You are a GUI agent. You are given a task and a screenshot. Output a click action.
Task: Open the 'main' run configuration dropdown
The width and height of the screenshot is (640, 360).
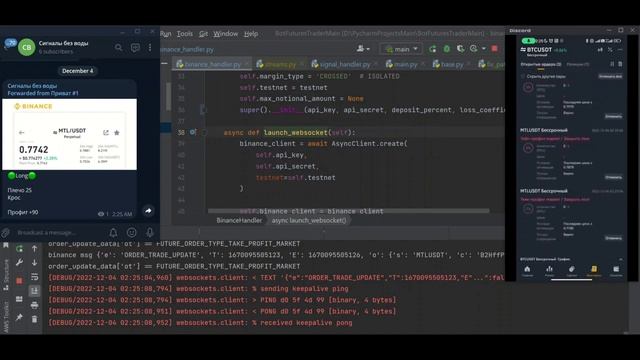coord(402,49)
